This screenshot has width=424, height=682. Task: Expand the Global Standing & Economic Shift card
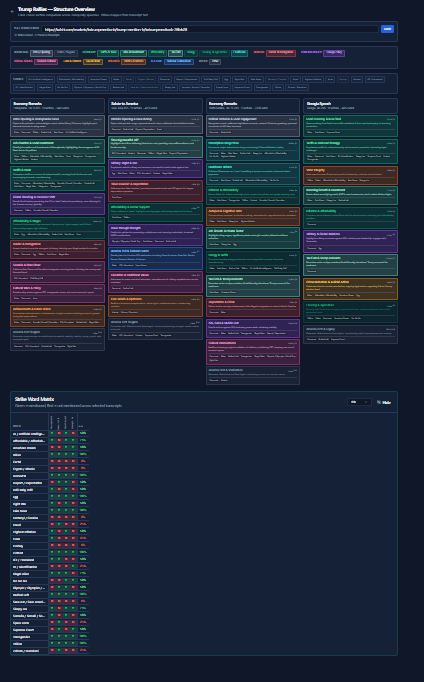[x=57, y=204]
